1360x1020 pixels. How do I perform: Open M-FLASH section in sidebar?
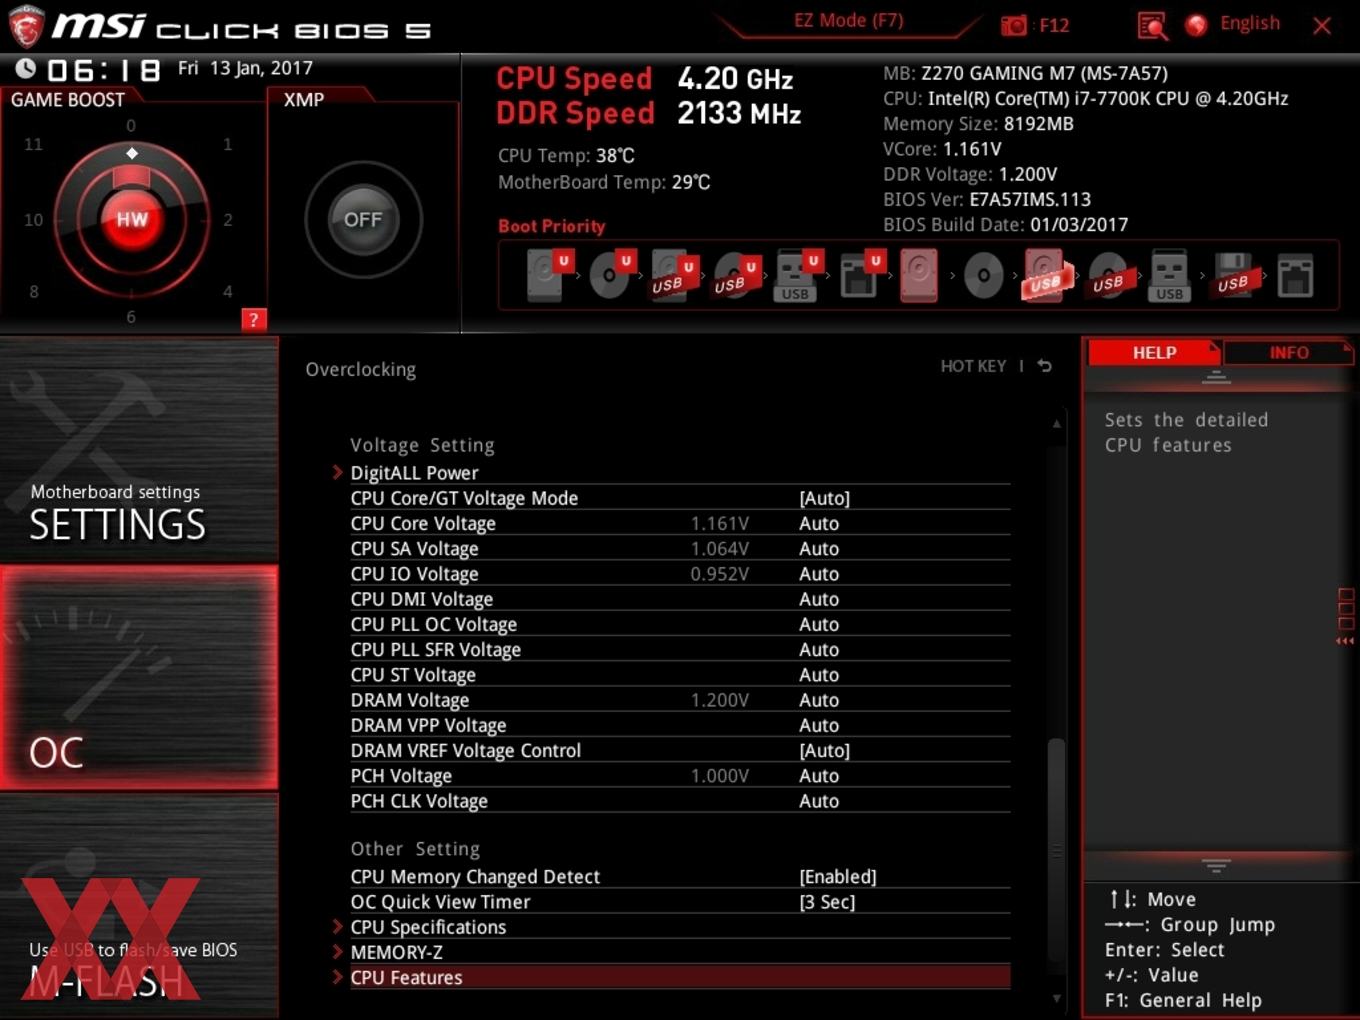139,906
